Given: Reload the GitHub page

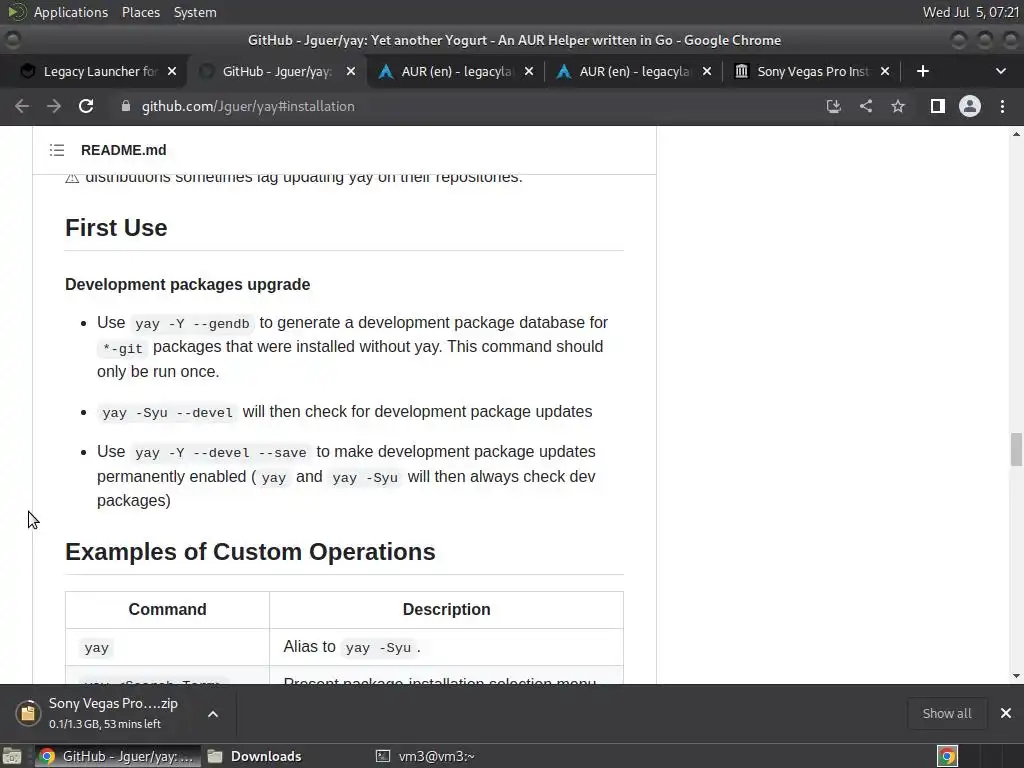Looking at the screenshot, I should [x=86, y=106].
